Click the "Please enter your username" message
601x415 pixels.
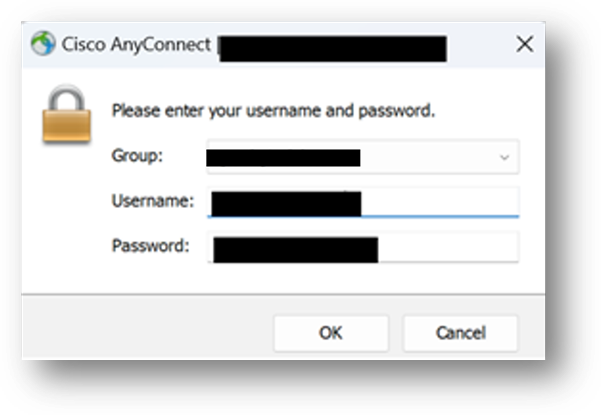273,111
